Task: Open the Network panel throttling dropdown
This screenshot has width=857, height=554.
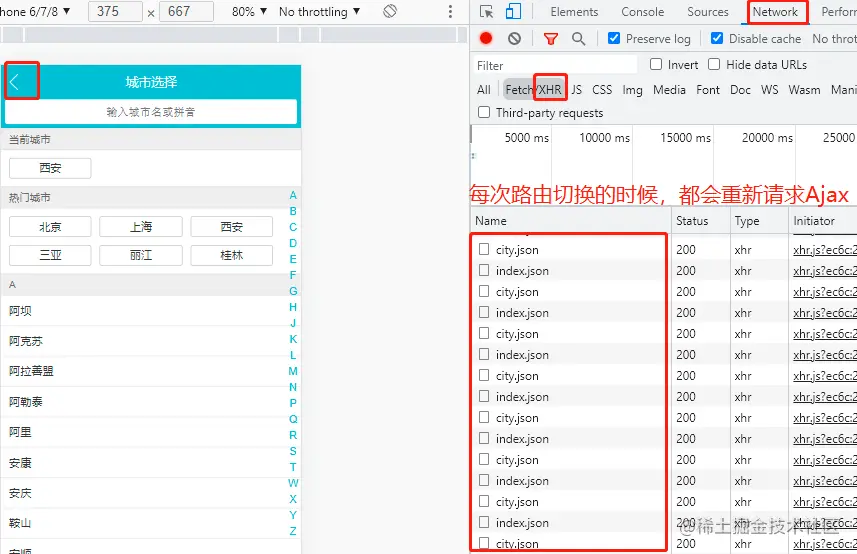Action: (x=834, y=39)
